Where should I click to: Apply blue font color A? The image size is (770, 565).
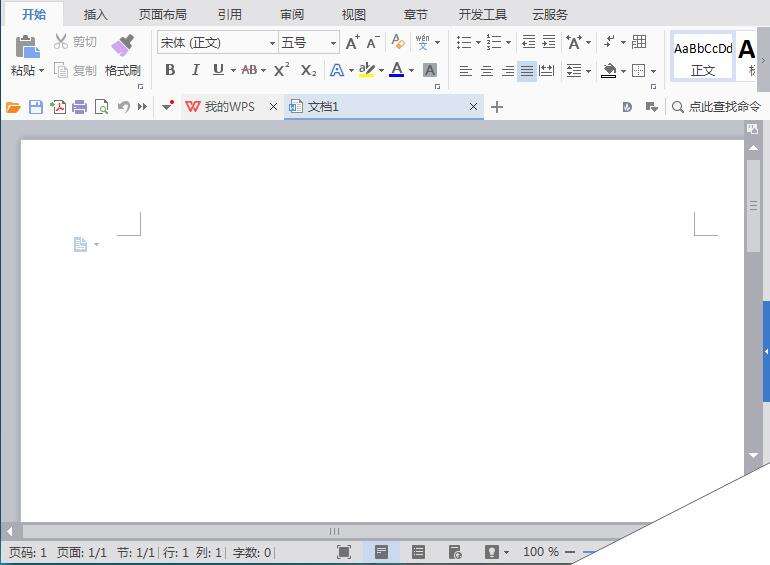tap(397, 70)
